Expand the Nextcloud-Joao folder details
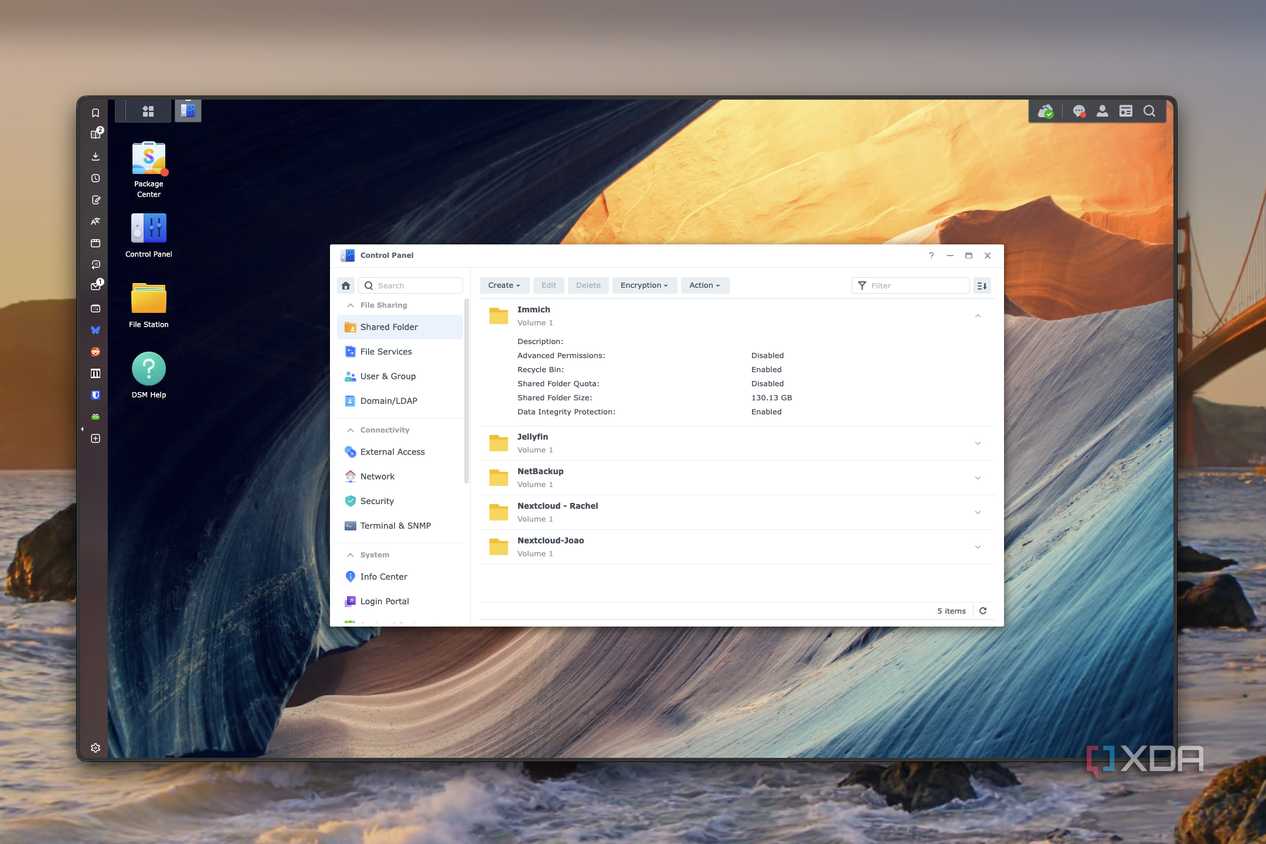Viewport: 1266px width, 844px height. [978, 546]
